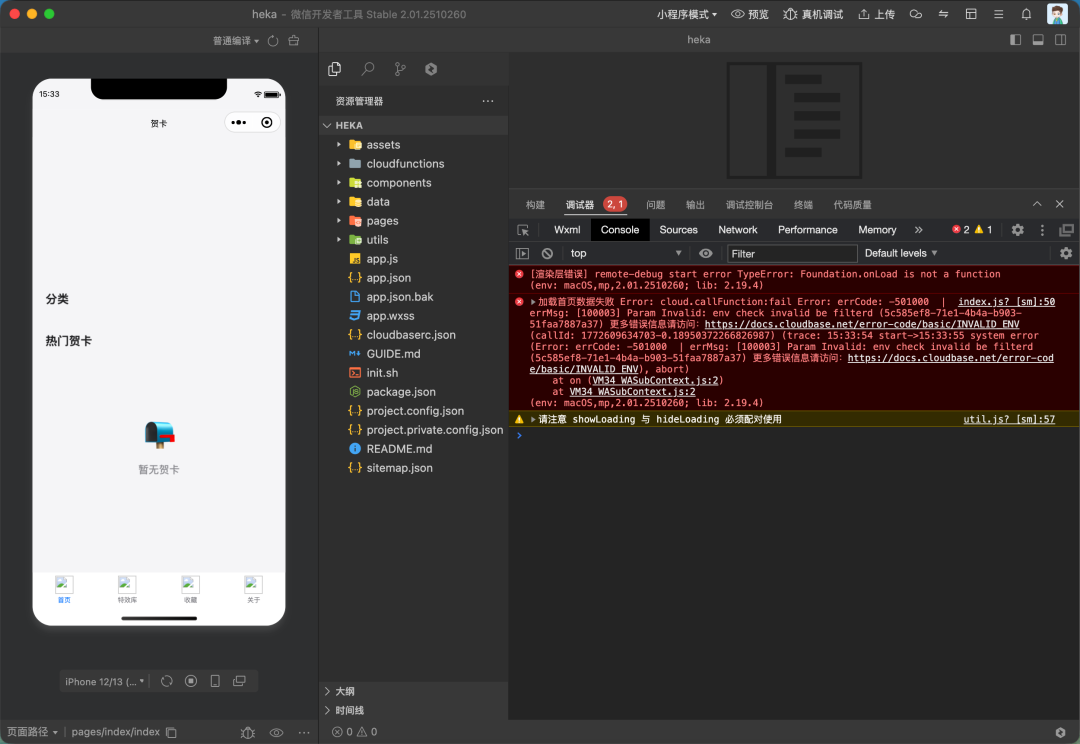Switch to the Wxml tab
The image size is (1080, 744).
pyautogui.click(x=567, y=230)
